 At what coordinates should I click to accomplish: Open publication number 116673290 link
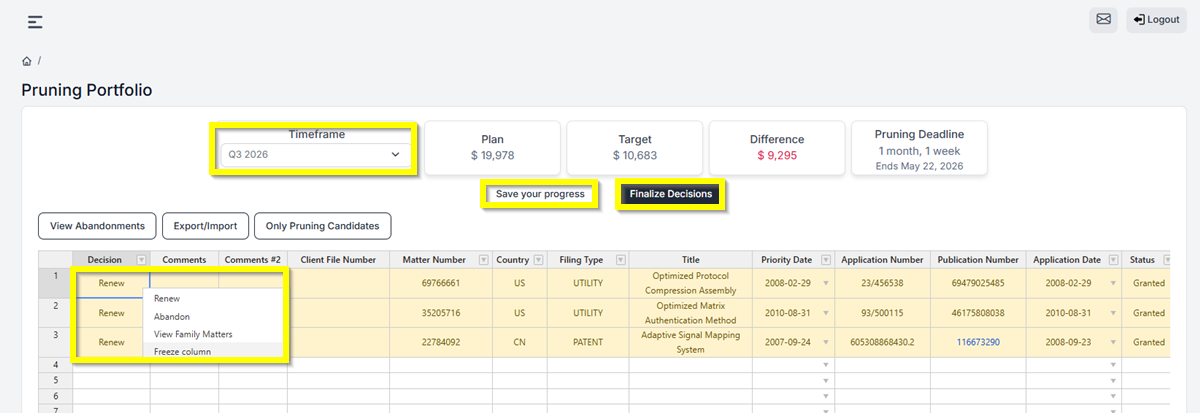[x=977, y=342]
